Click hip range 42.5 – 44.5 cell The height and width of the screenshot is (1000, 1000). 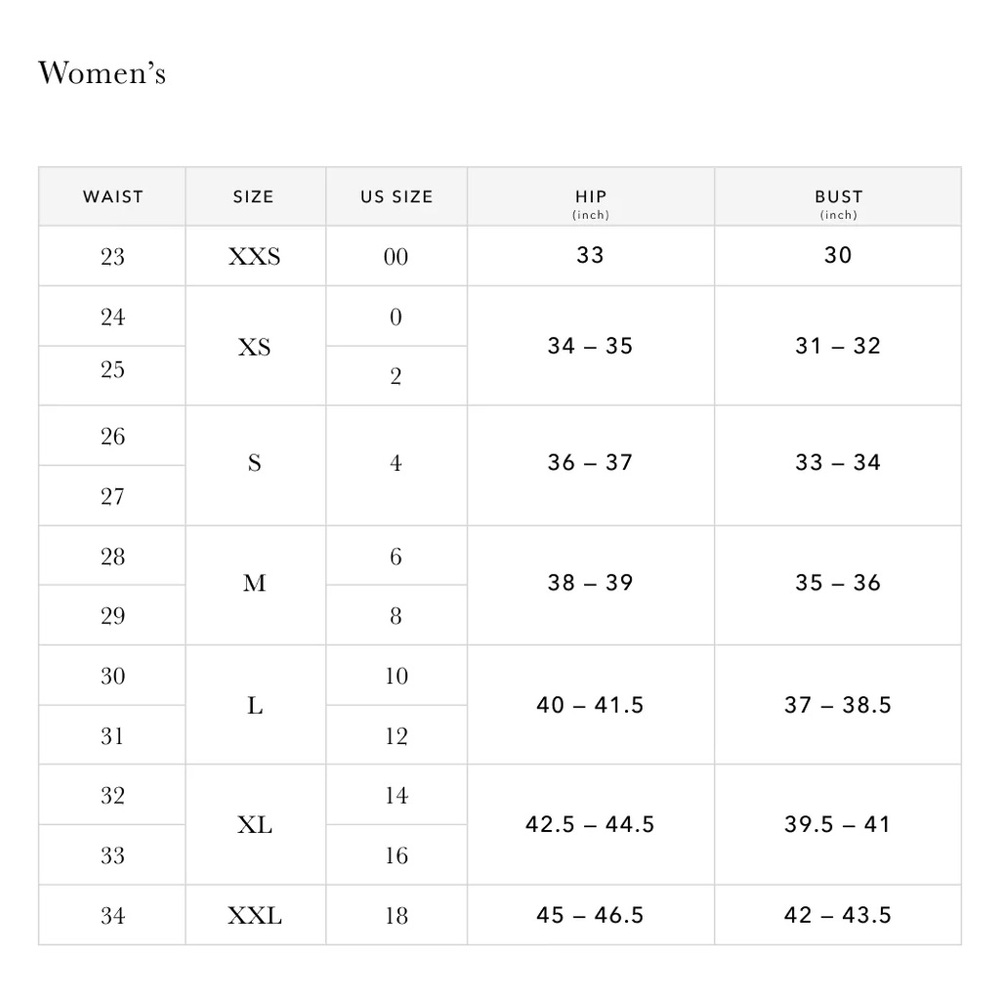(591, 825)
